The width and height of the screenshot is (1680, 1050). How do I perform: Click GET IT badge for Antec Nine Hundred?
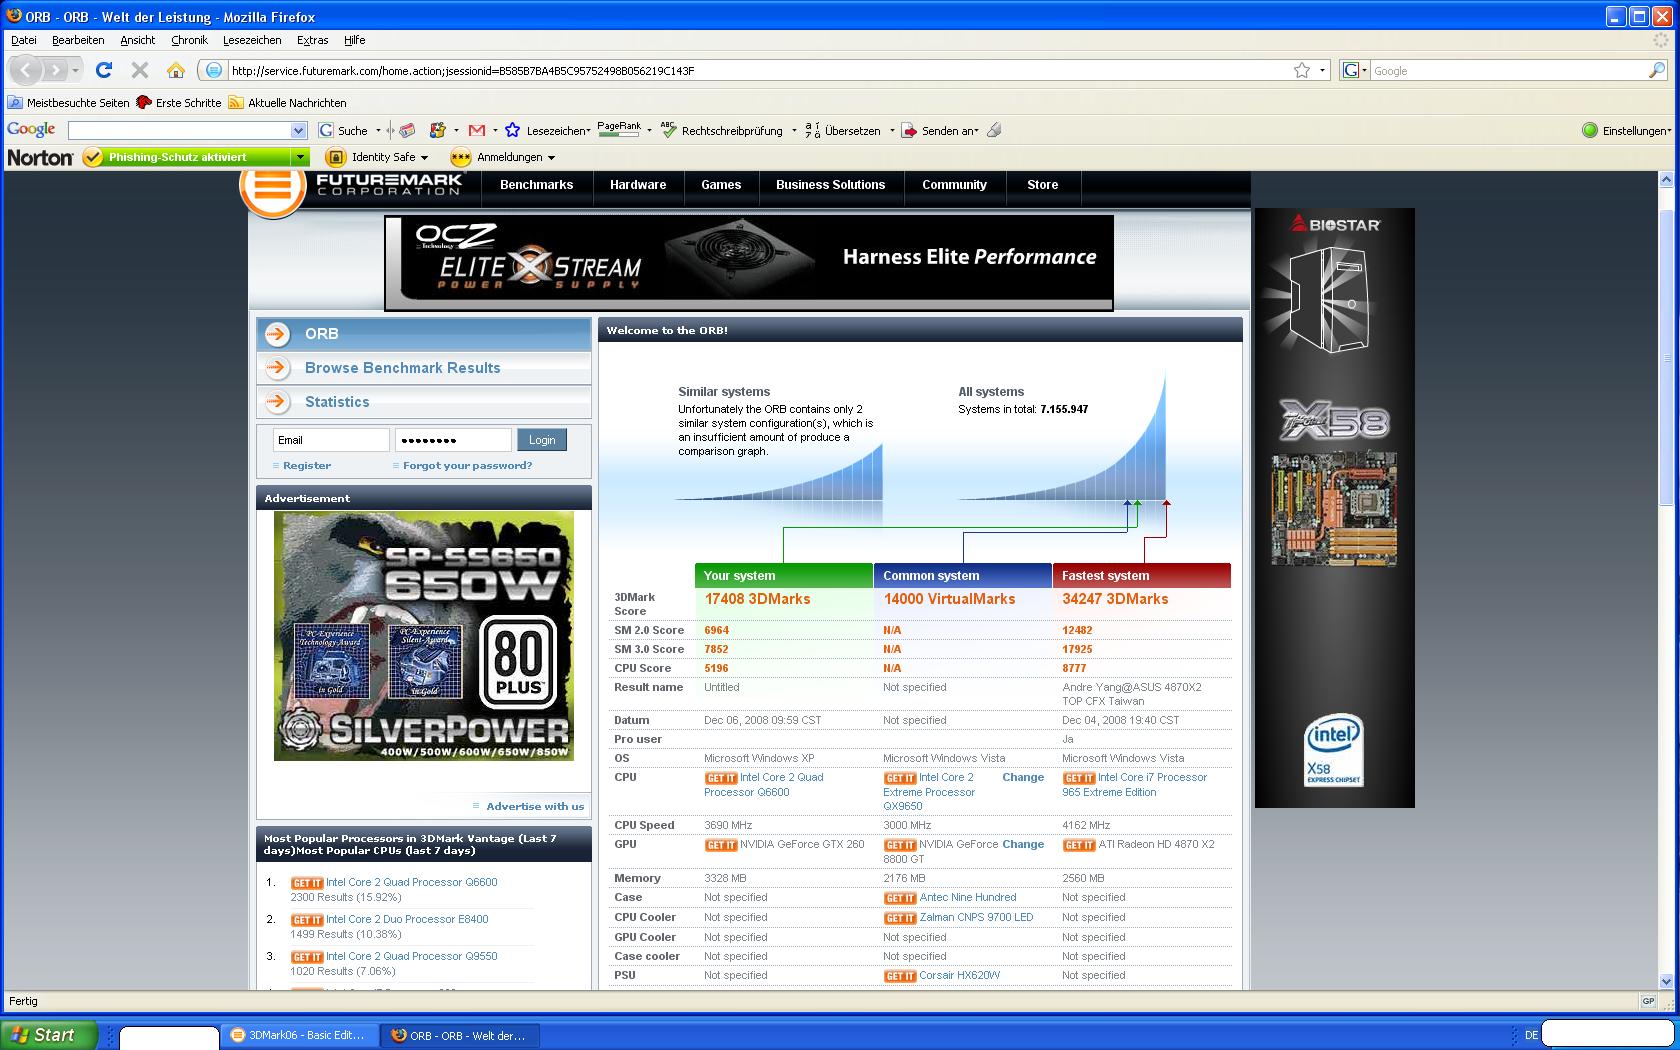[900, 898]
